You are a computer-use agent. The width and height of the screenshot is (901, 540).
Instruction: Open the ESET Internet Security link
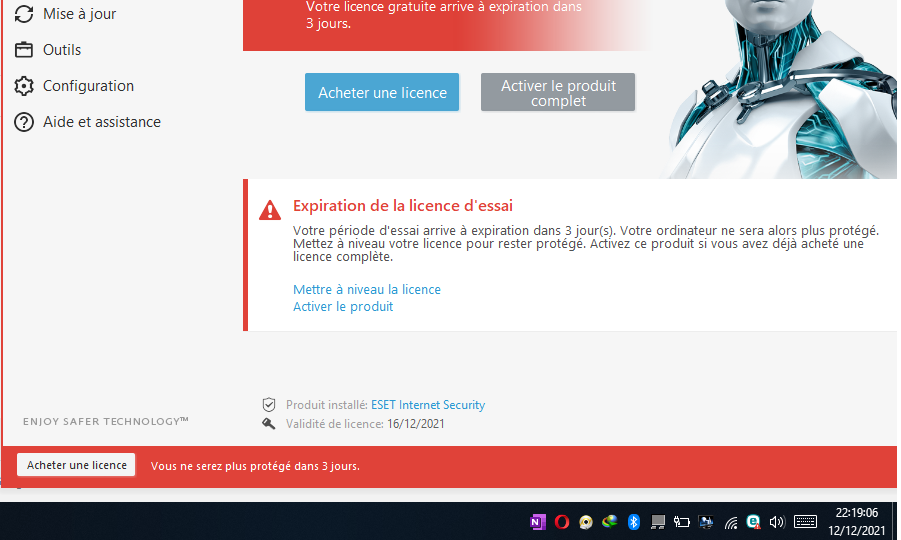(428, 405)
